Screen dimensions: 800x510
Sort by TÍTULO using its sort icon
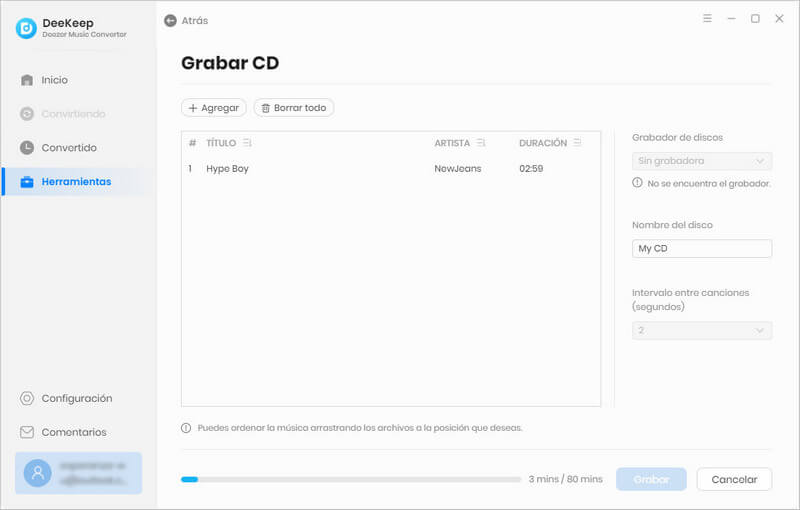tap(247, 143)
